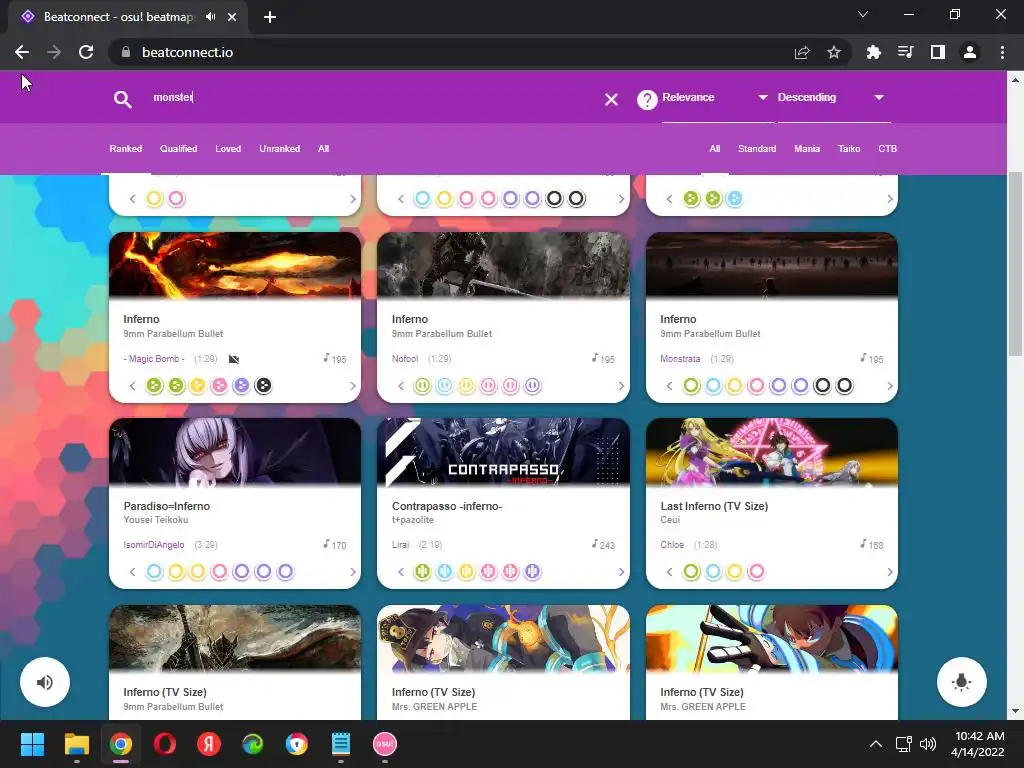Click first blue difficulty circle on Paradiso=Inferno card
The width and height of the screenshot is (1024, 768).
[x=154, y=572]
